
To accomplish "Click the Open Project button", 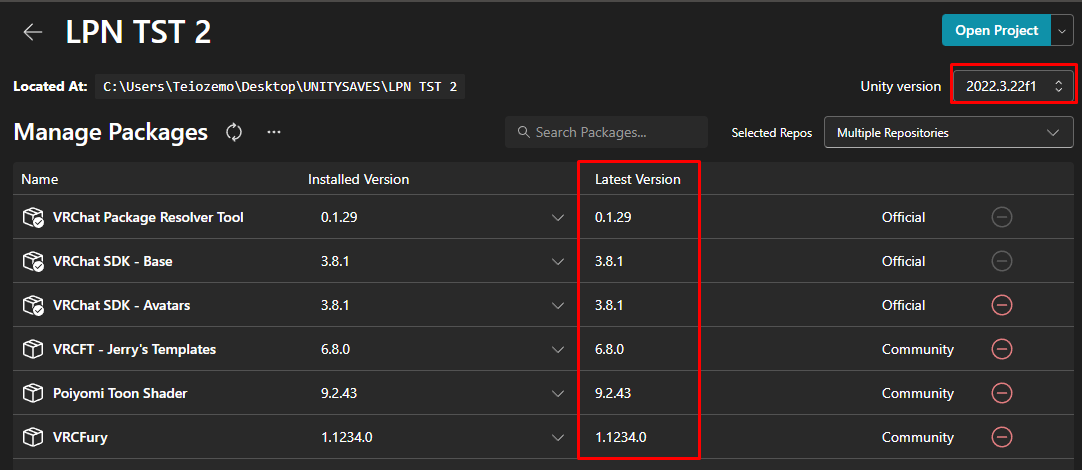I will (996, 31).
